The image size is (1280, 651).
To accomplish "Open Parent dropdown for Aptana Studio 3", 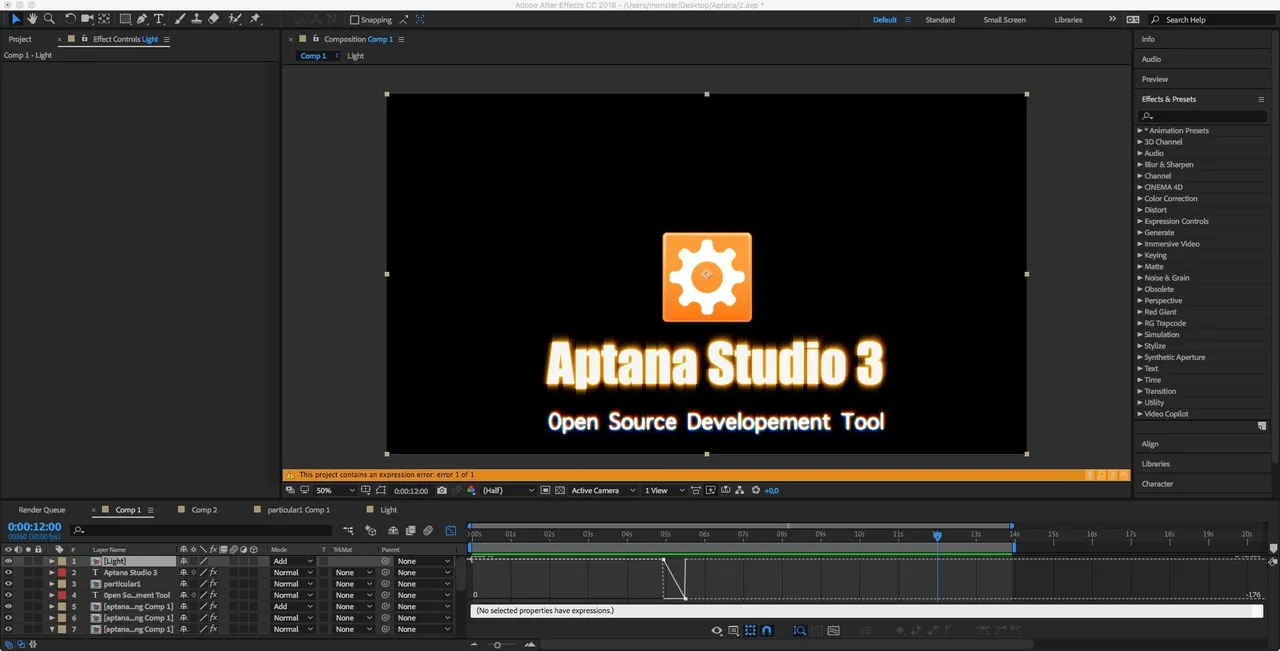I will [x=422, y=573].
